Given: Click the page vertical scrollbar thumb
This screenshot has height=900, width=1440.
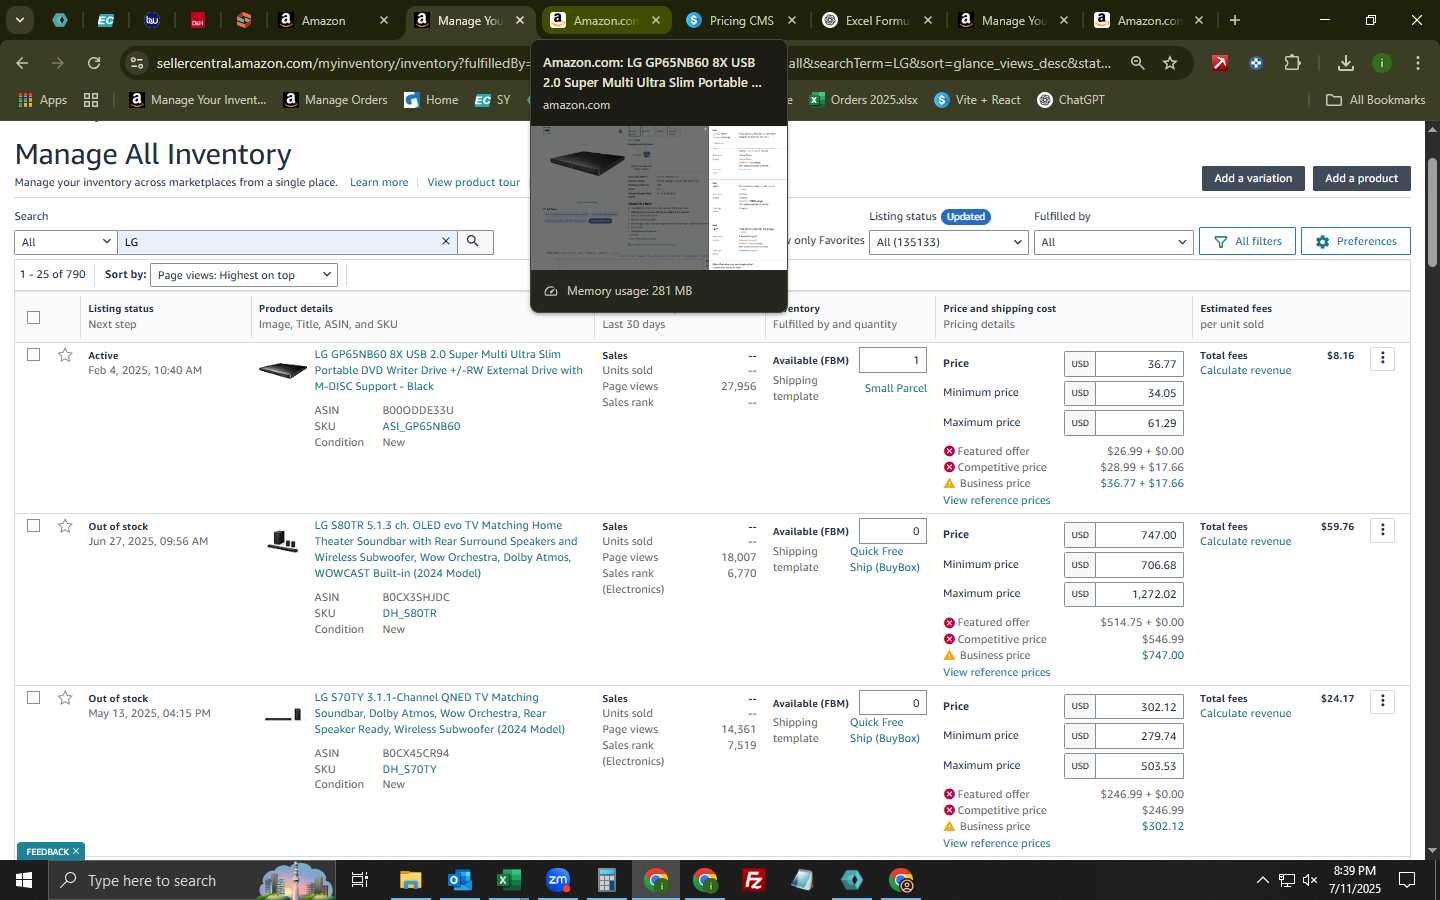Looking at the screenshot, I should pyautogui.click(x=1432, y=212).
